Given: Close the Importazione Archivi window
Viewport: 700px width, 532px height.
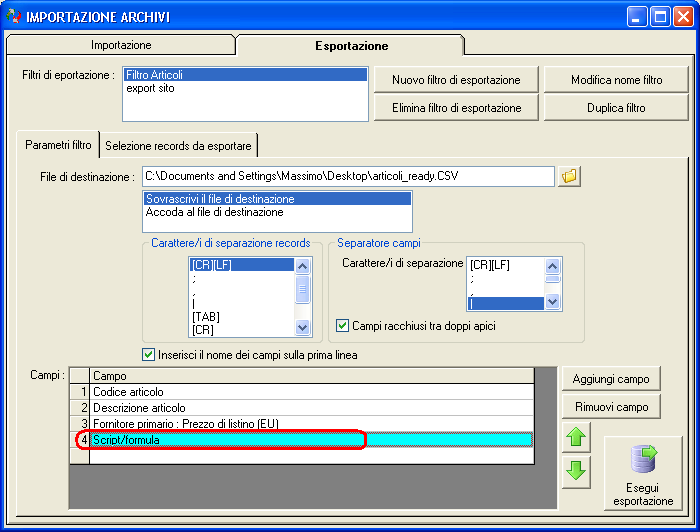Looking at the screenshot, I should 683,17.
